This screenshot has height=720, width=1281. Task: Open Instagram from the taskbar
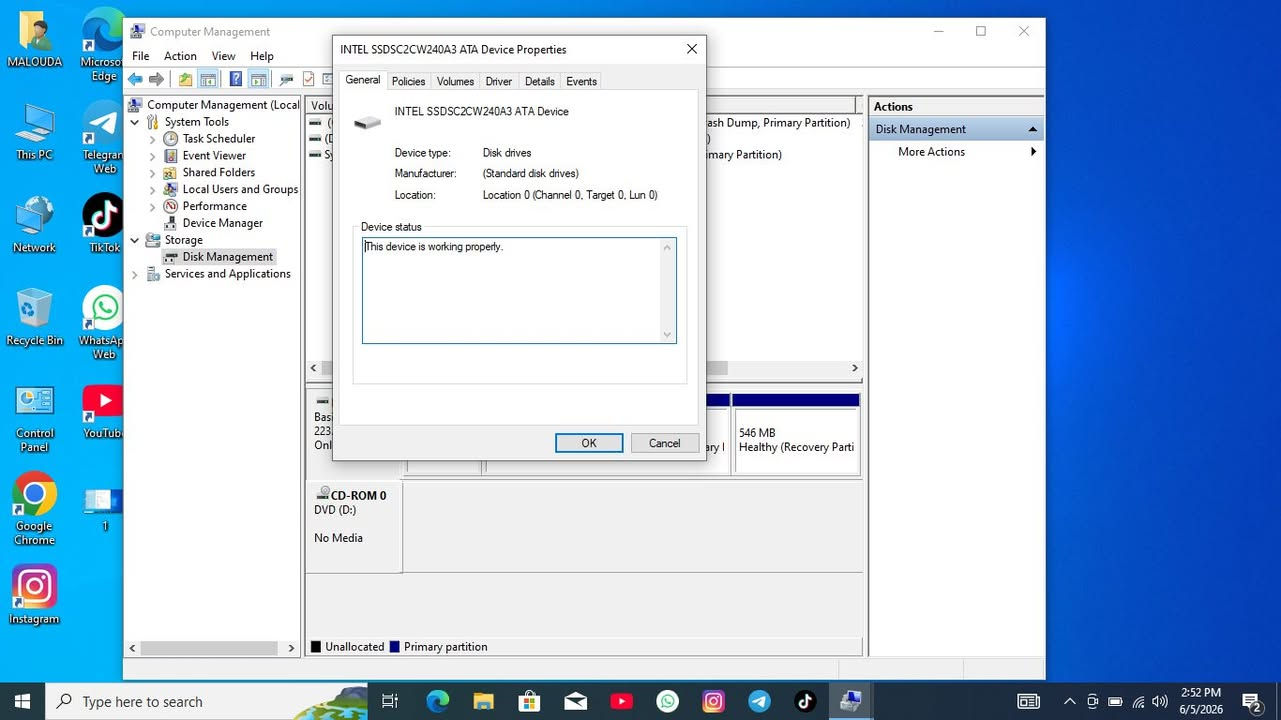pyautogui.click(x=713, y=702)
